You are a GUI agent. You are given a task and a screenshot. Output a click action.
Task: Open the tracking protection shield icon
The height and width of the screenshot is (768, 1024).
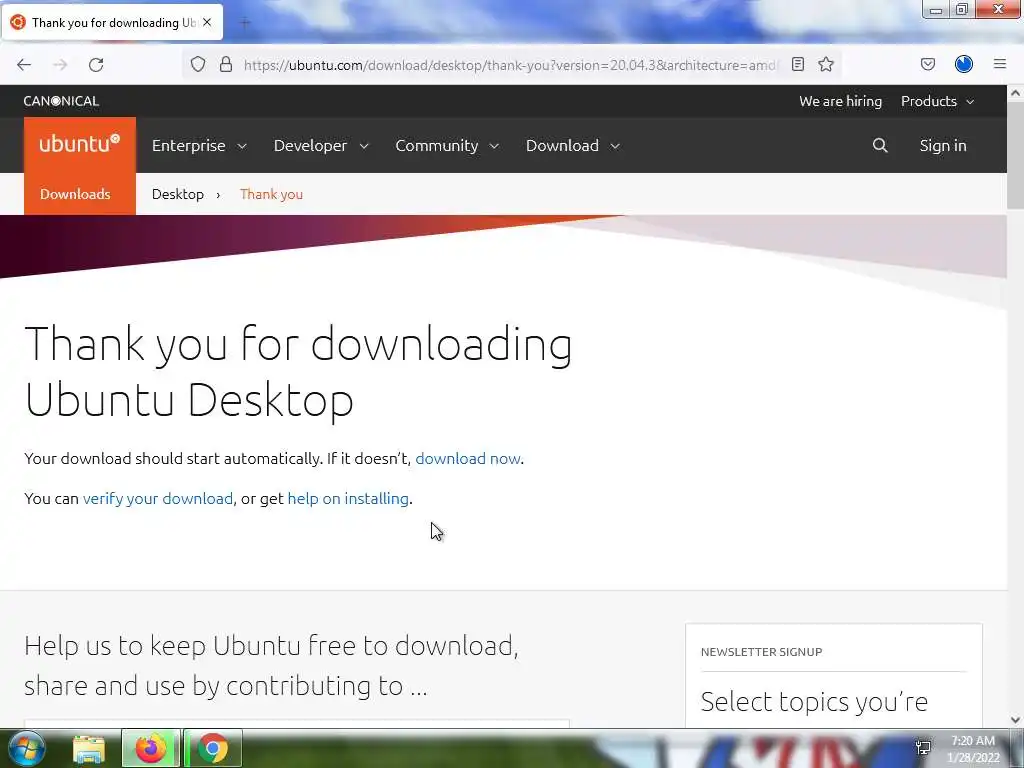[x=198, y=64]
